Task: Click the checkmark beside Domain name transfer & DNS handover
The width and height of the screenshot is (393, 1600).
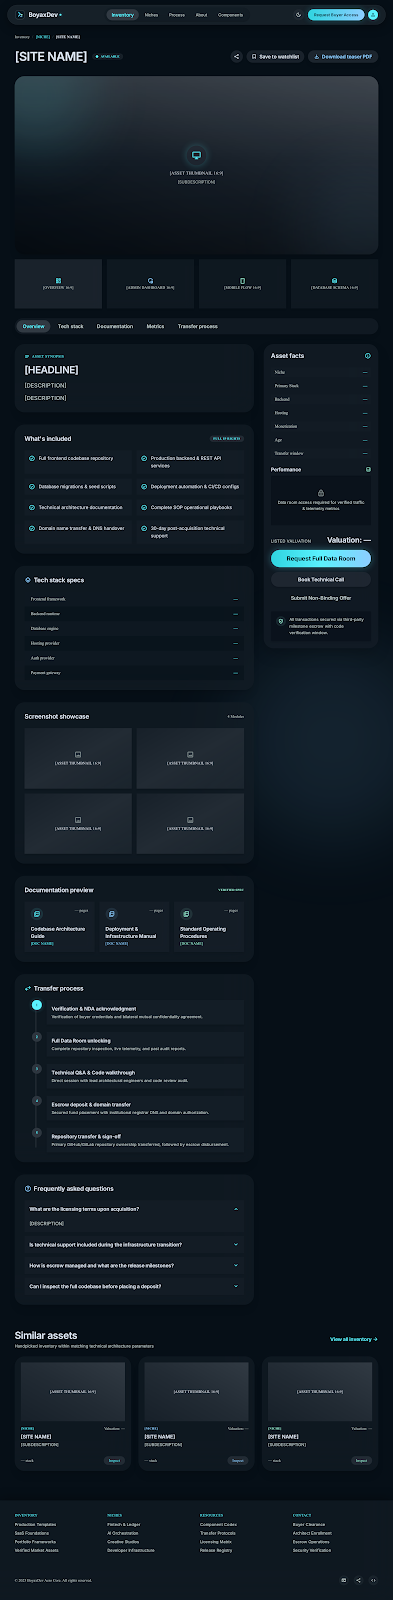Action: (x=32, y=528)
